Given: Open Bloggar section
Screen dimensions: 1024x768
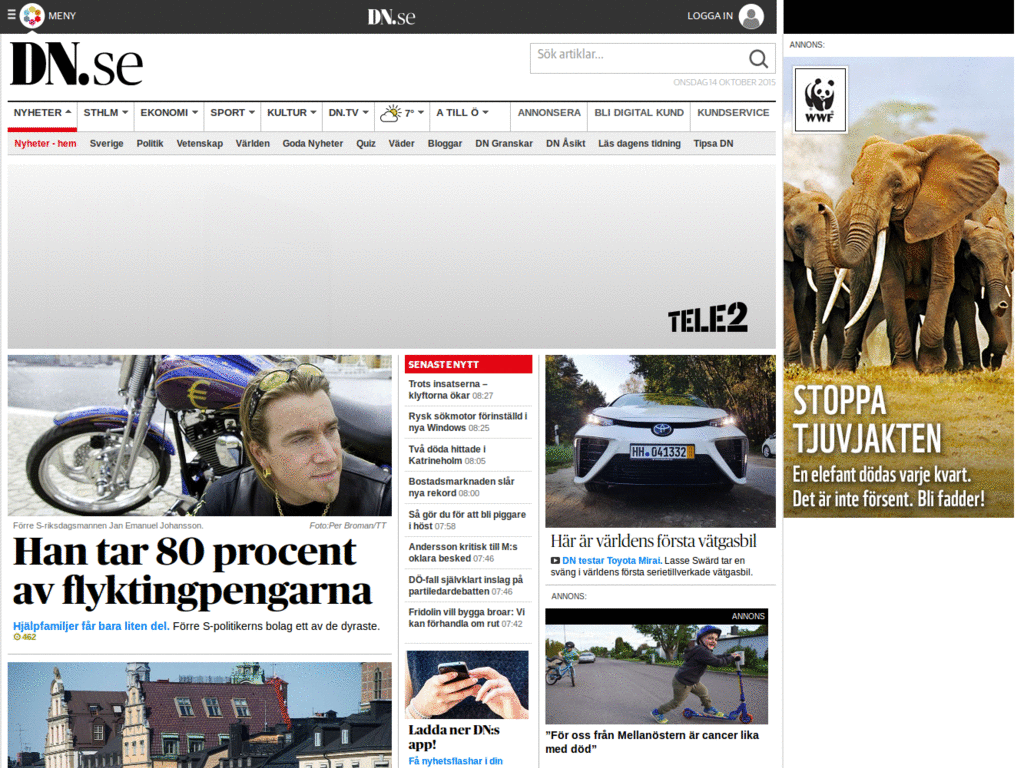Looking at the screenshot, I should [x=445, y=144].
